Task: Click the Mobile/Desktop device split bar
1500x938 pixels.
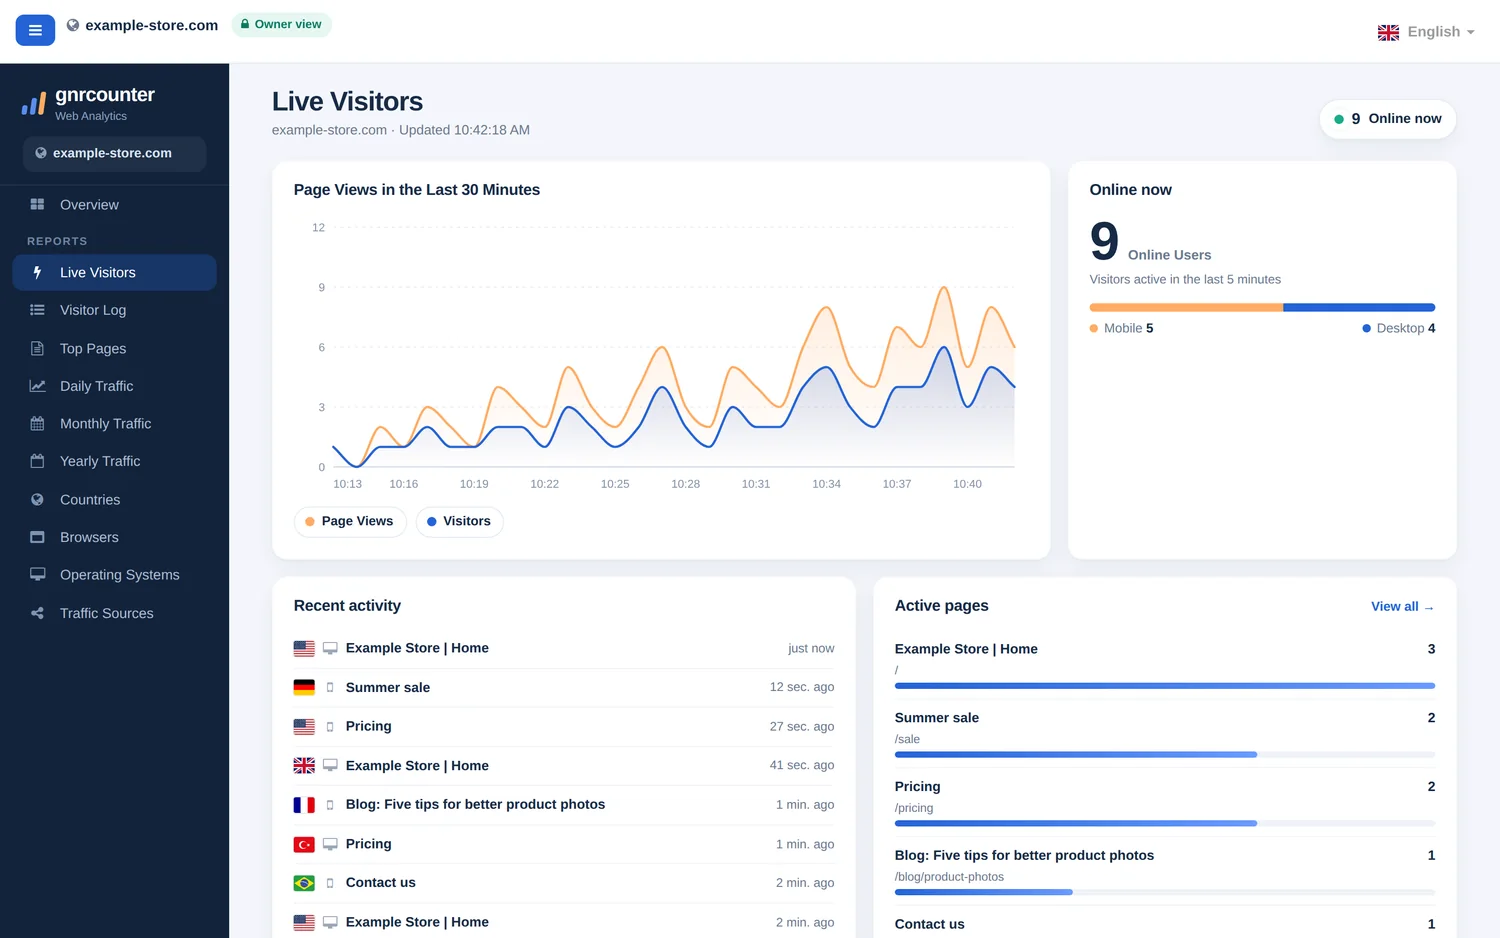Action: [x=1262, y=307]
